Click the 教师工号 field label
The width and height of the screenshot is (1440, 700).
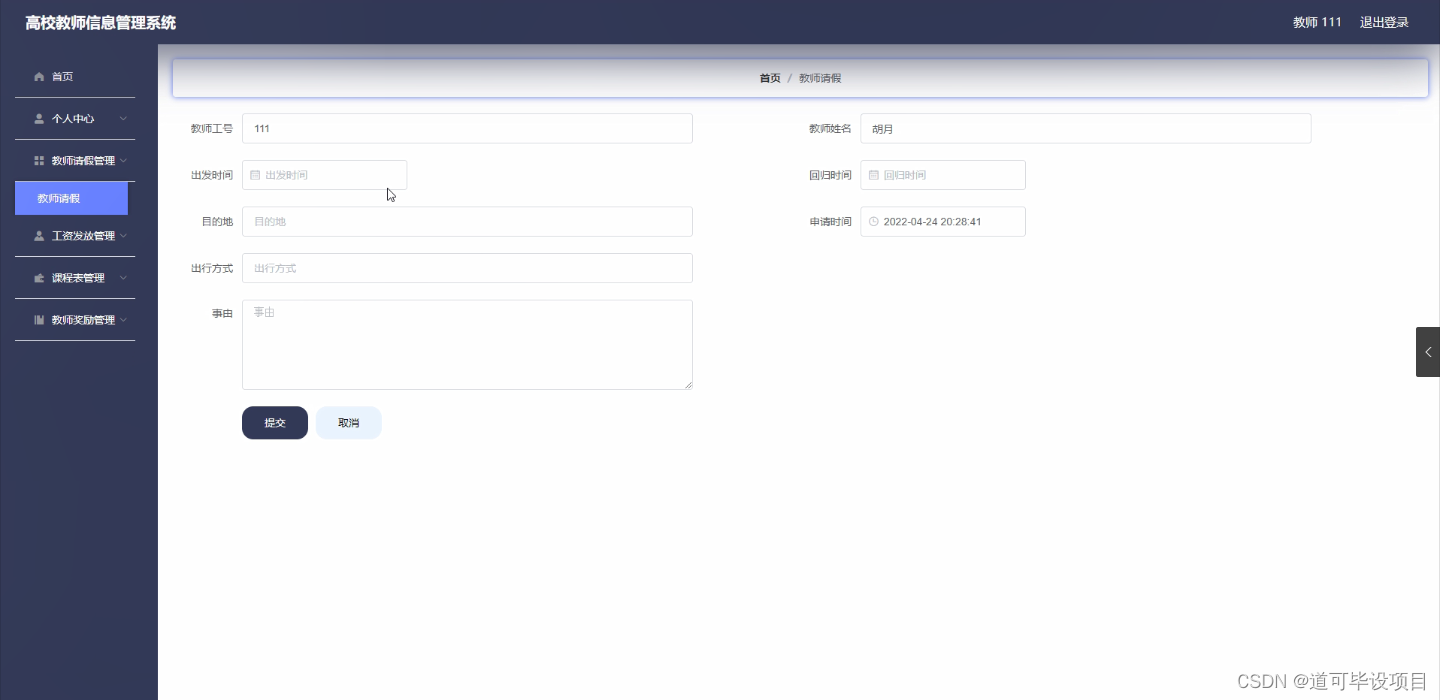click(x=212, y=129)
